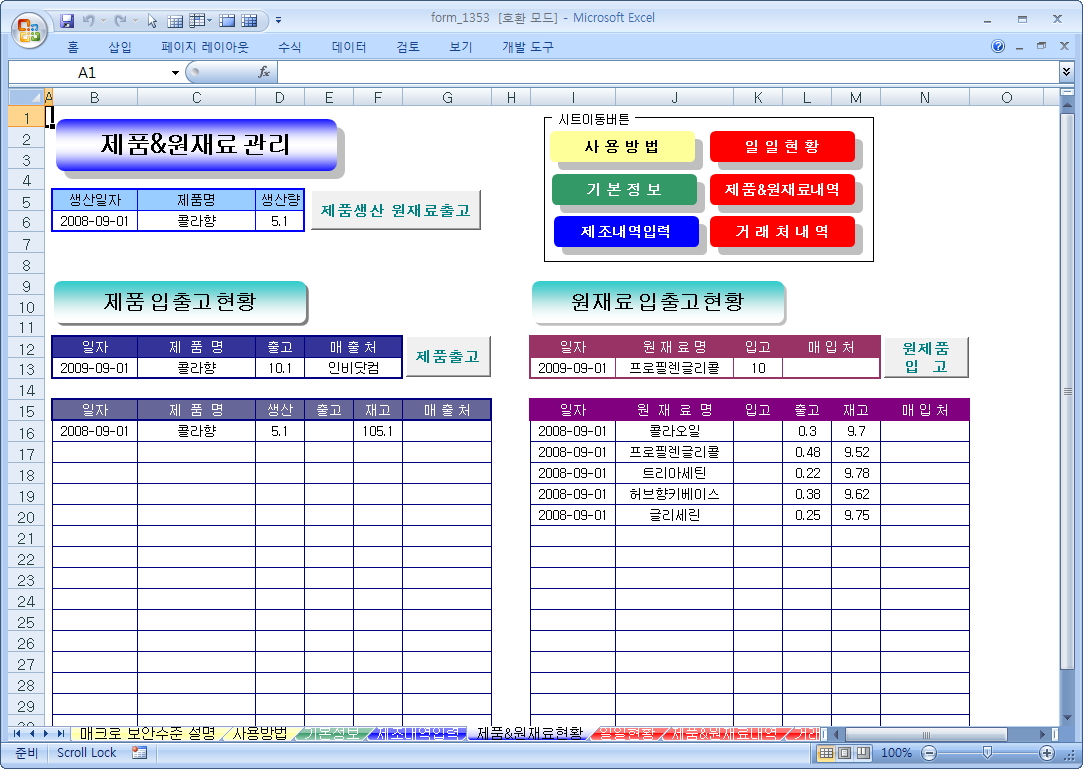The height and width of the screenshot is (769, 1083).
Task: Zoom in with the plus icon
Action: pos(1047,752)
